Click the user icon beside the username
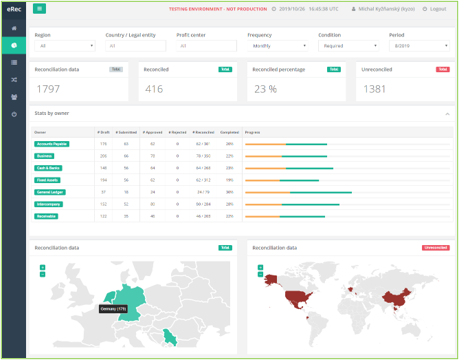Image resolution: width=459 pixels, height=360 pixels. point(353,9)
